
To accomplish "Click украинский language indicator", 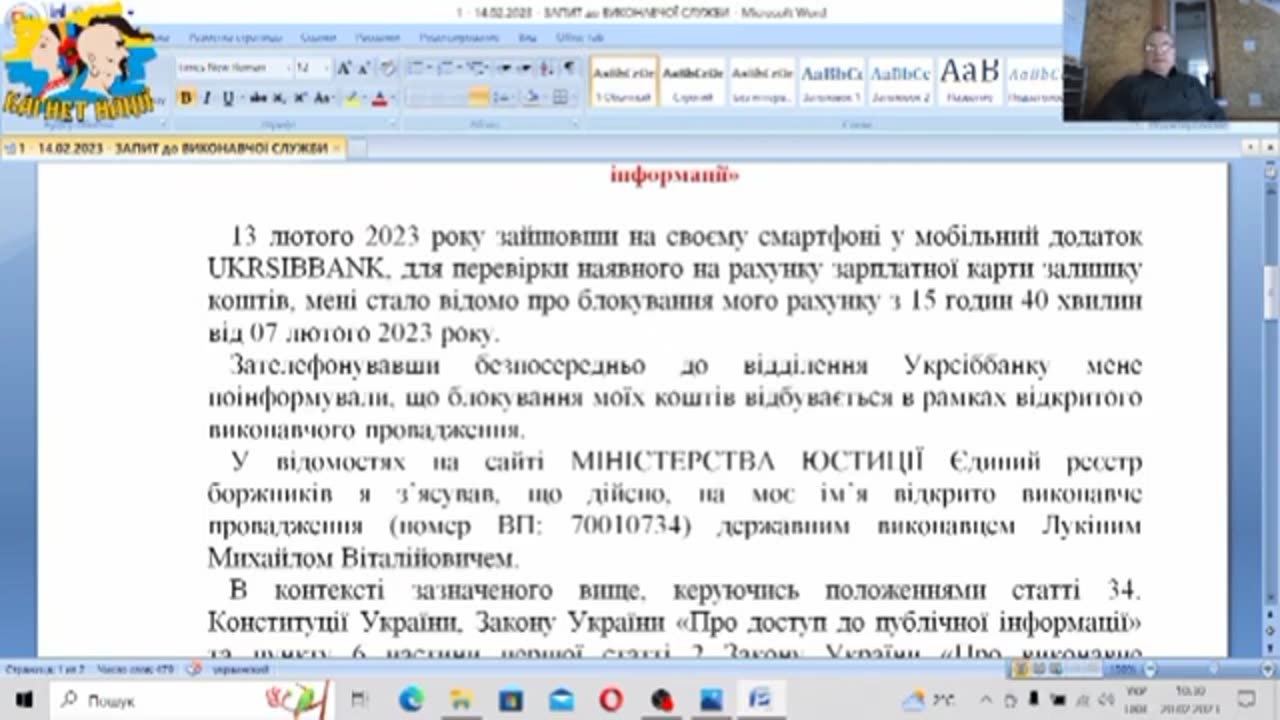I will (x=240, y=670).
